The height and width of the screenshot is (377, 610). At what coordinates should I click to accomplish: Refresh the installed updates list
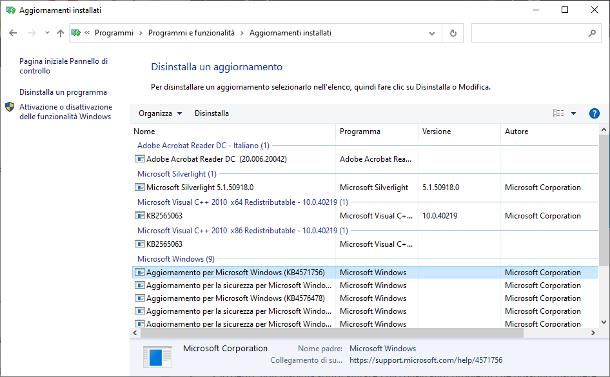(453, 33)
